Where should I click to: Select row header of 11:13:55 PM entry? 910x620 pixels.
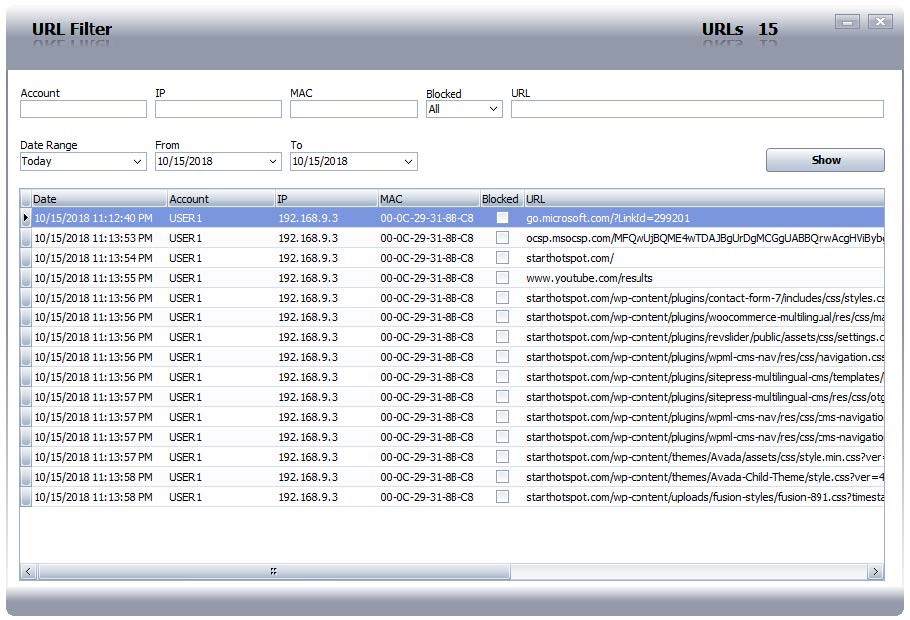coord(26,277)
